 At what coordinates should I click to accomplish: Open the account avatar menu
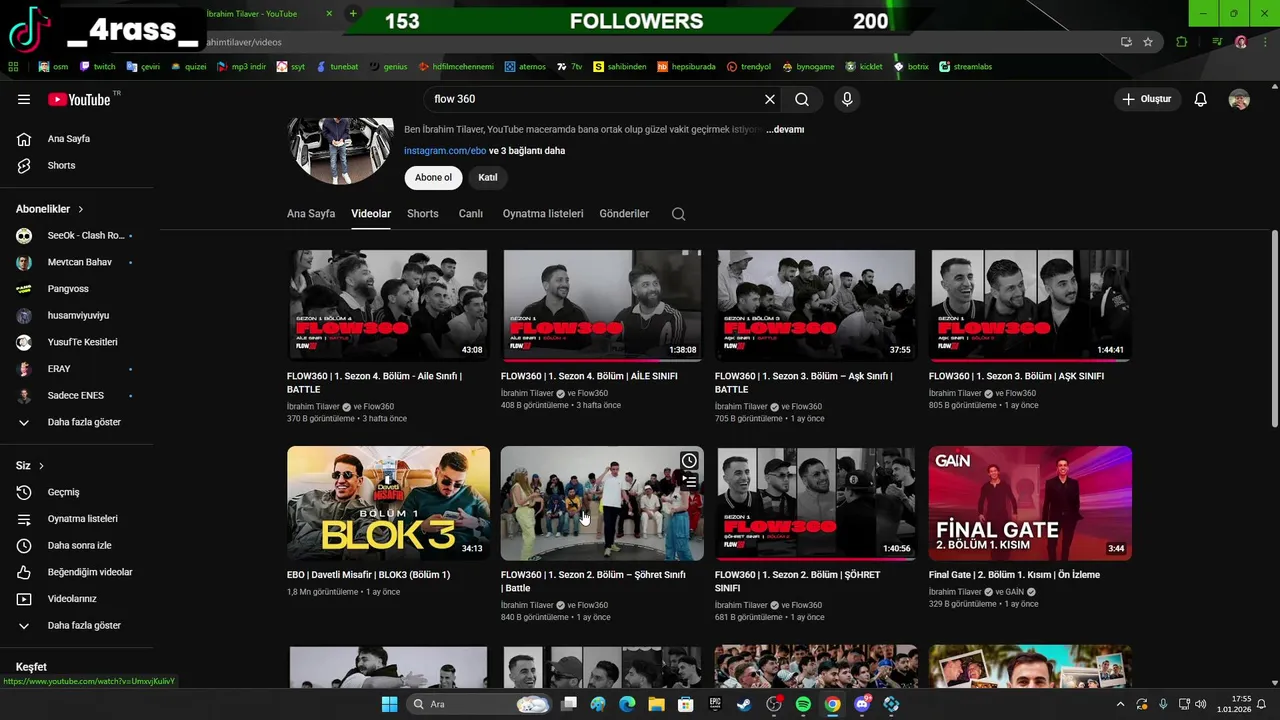[x=1239, y=99]
